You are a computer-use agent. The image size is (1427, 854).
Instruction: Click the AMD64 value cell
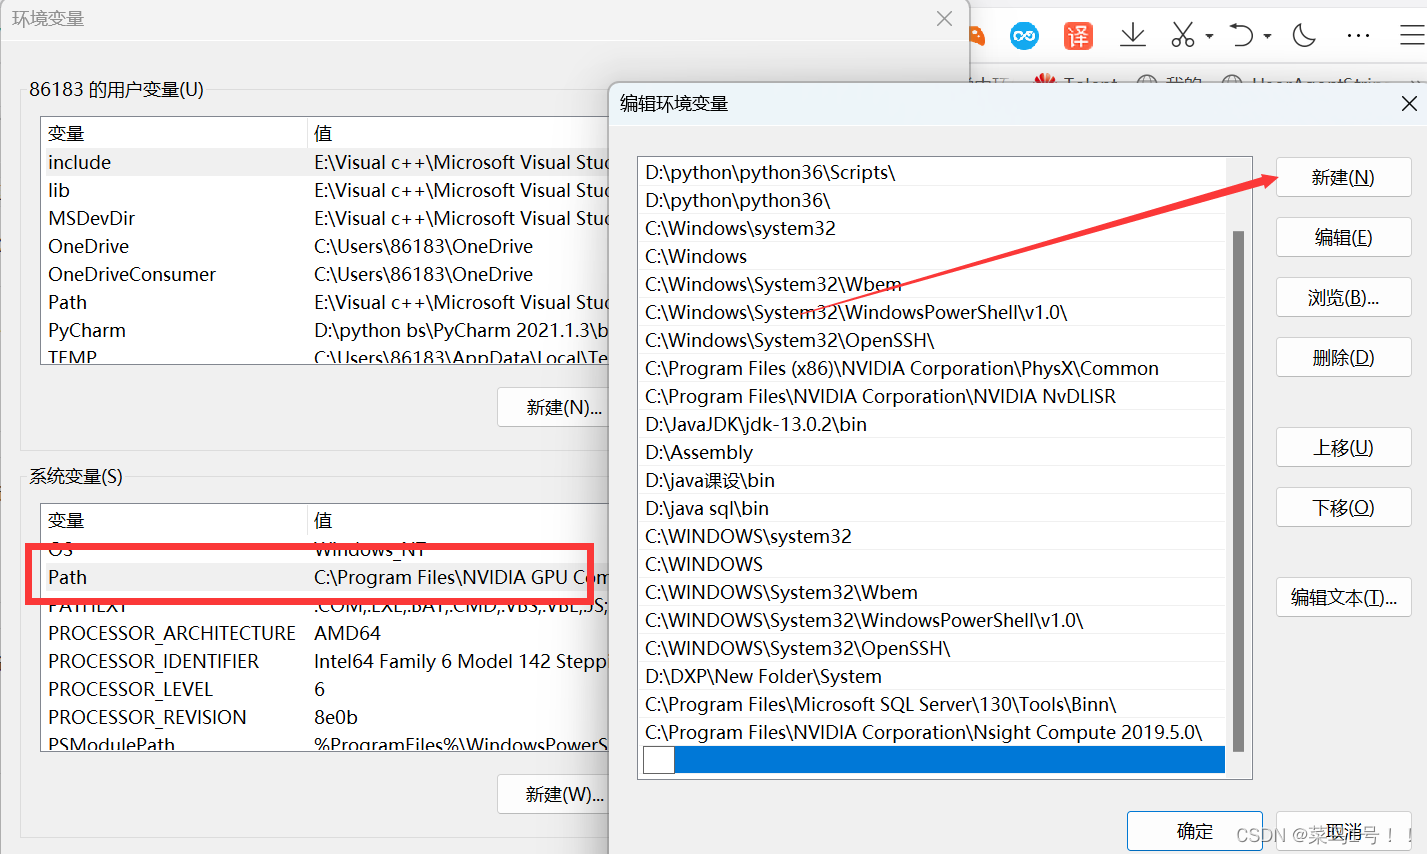pyautogui.click(x=347, y=633)
